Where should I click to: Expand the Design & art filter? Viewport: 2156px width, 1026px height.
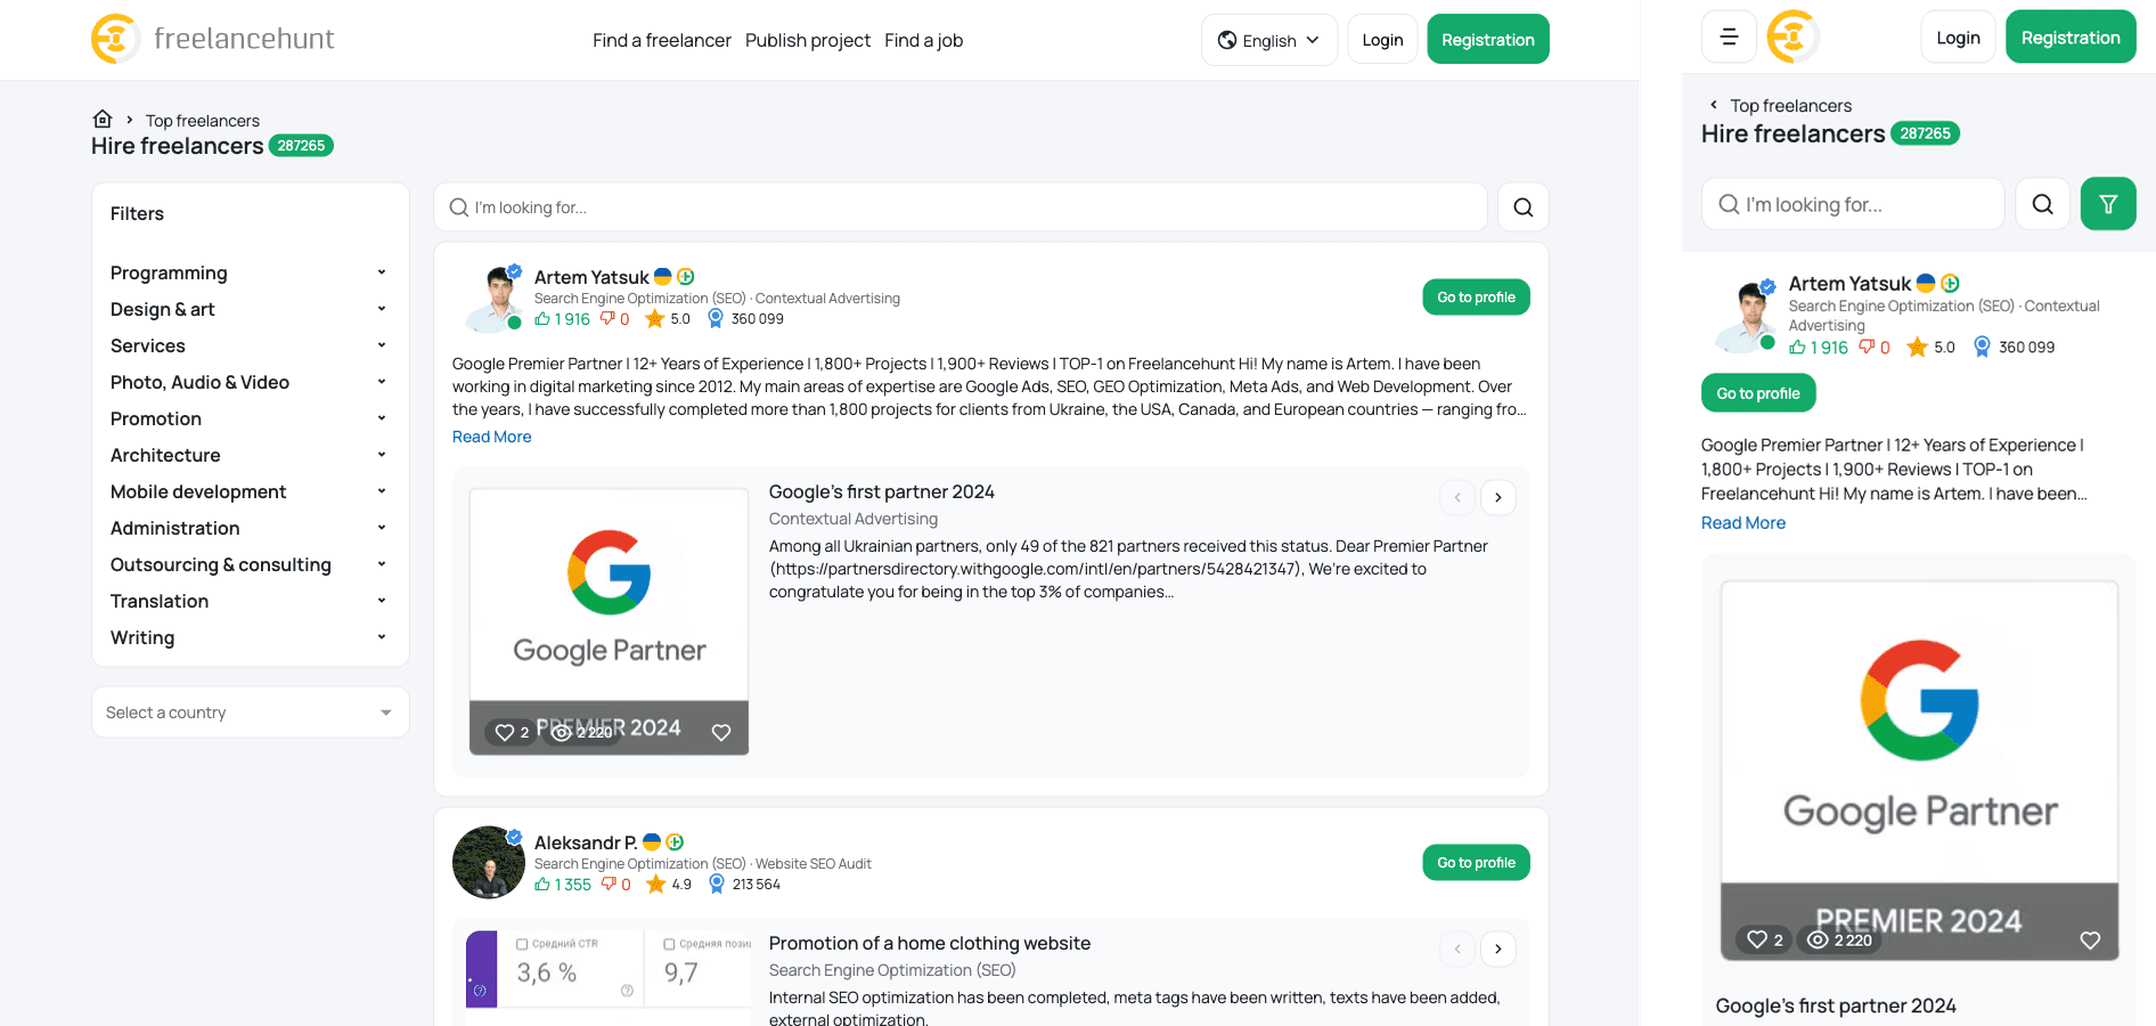click(x=249, y=309)
